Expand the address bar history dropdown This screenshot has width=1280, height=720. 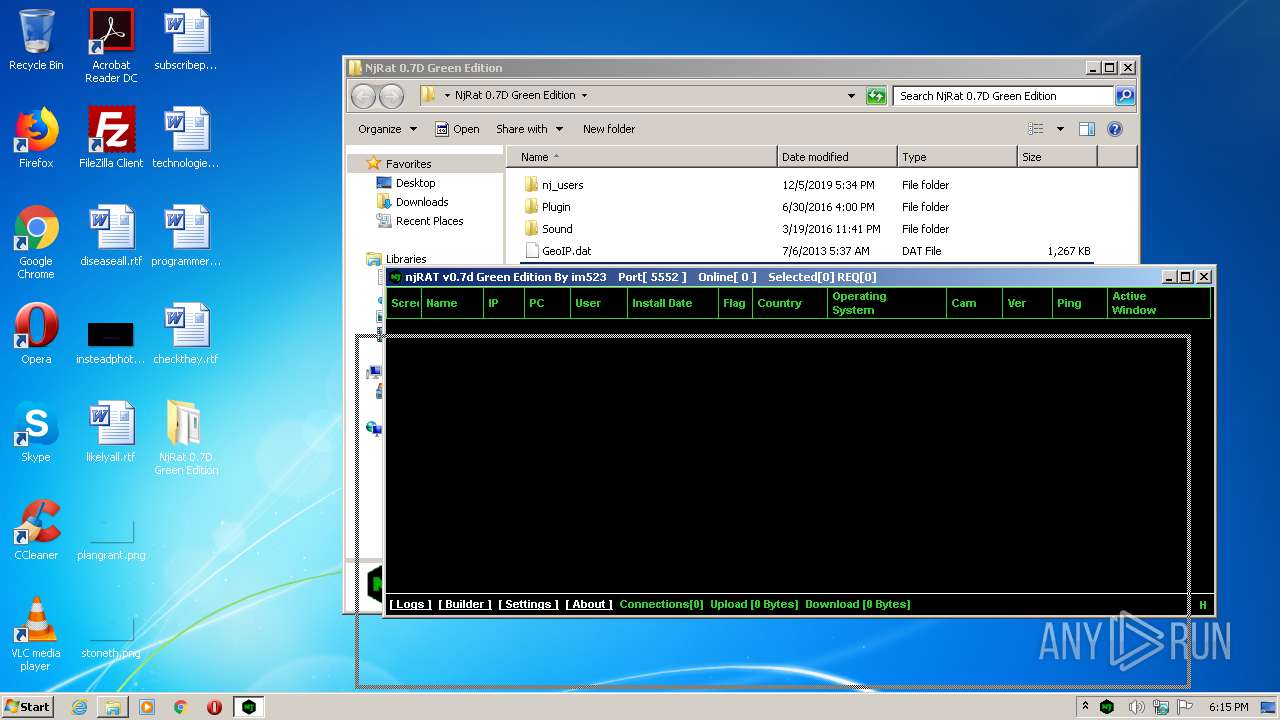point(851,96)
